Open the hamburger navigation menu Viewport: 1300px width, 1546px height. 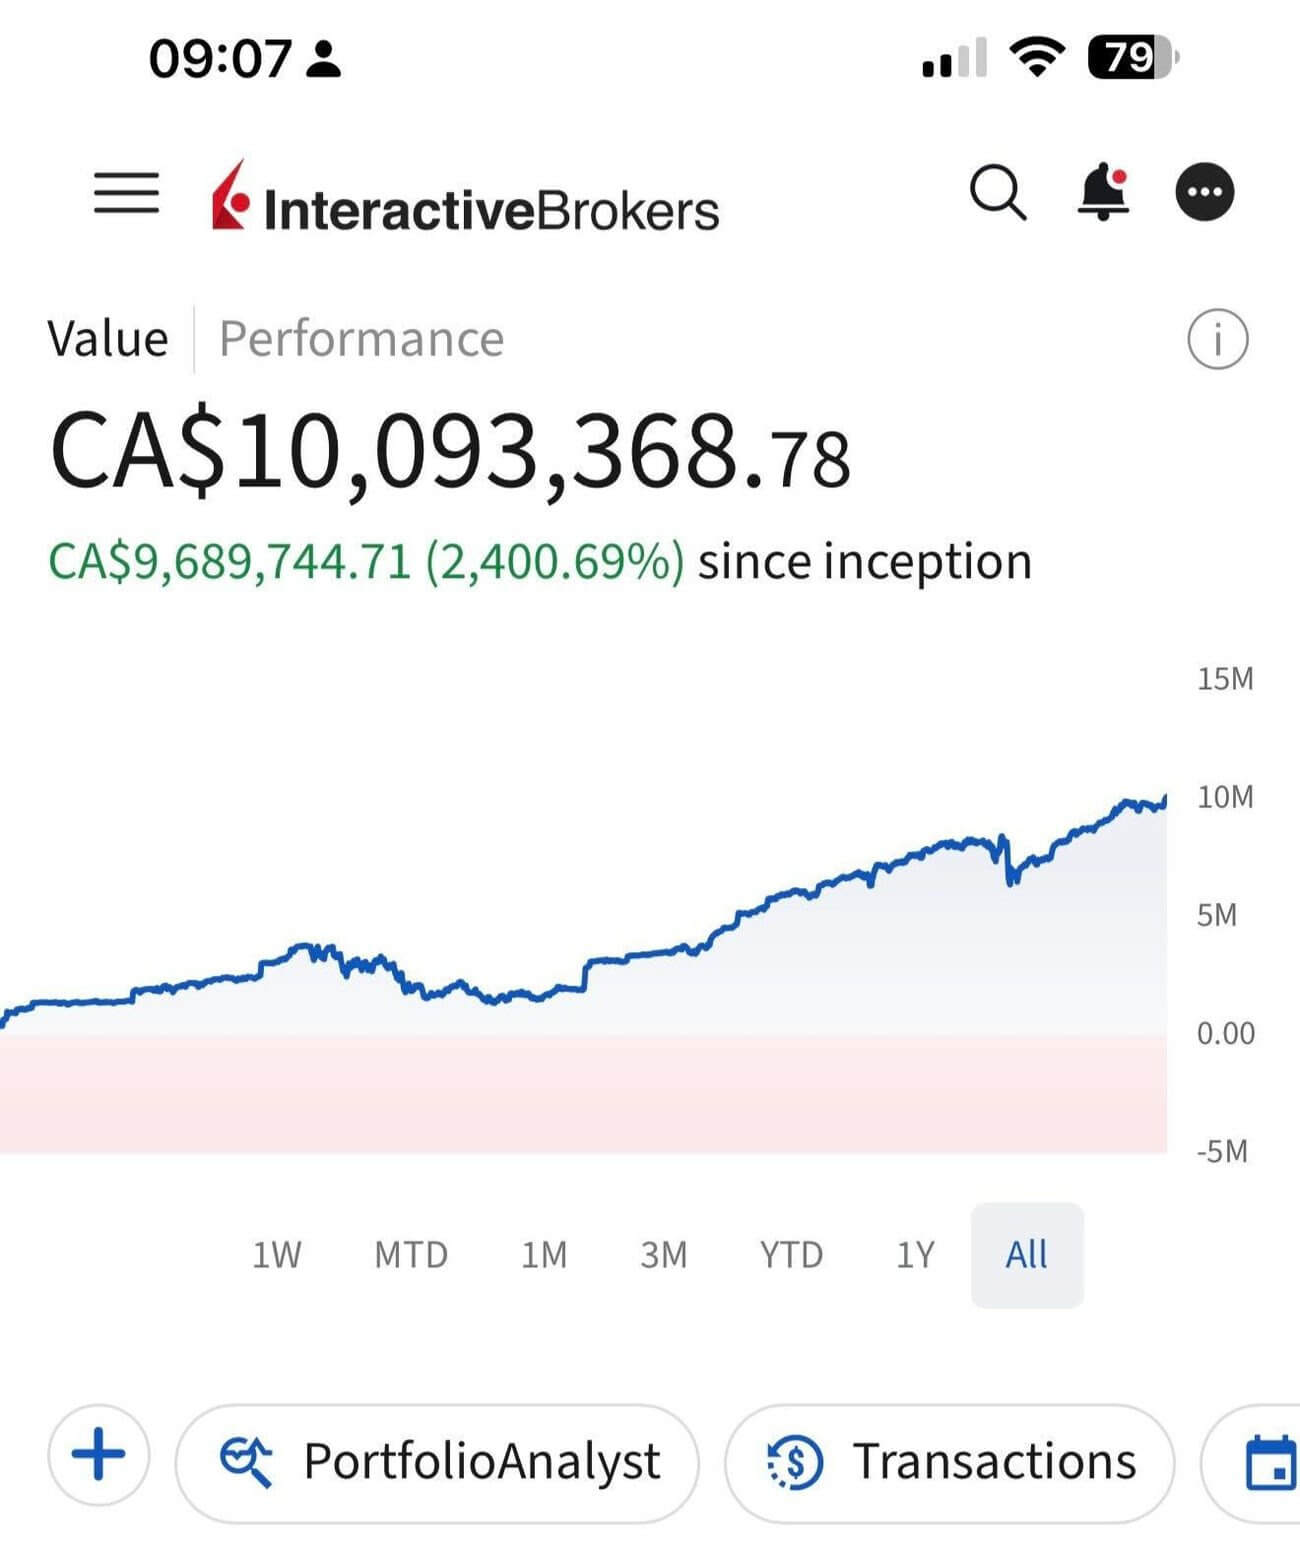(126, 192)
